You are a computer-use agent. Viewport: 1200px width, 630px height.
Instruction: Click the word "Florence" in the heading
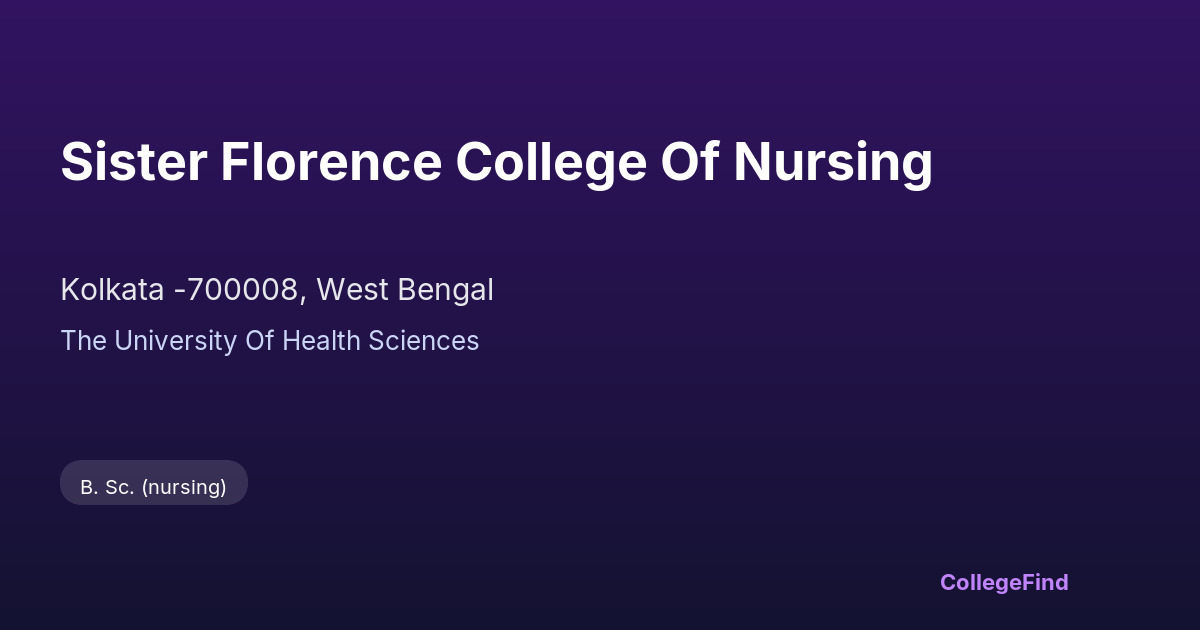(330, 162)
